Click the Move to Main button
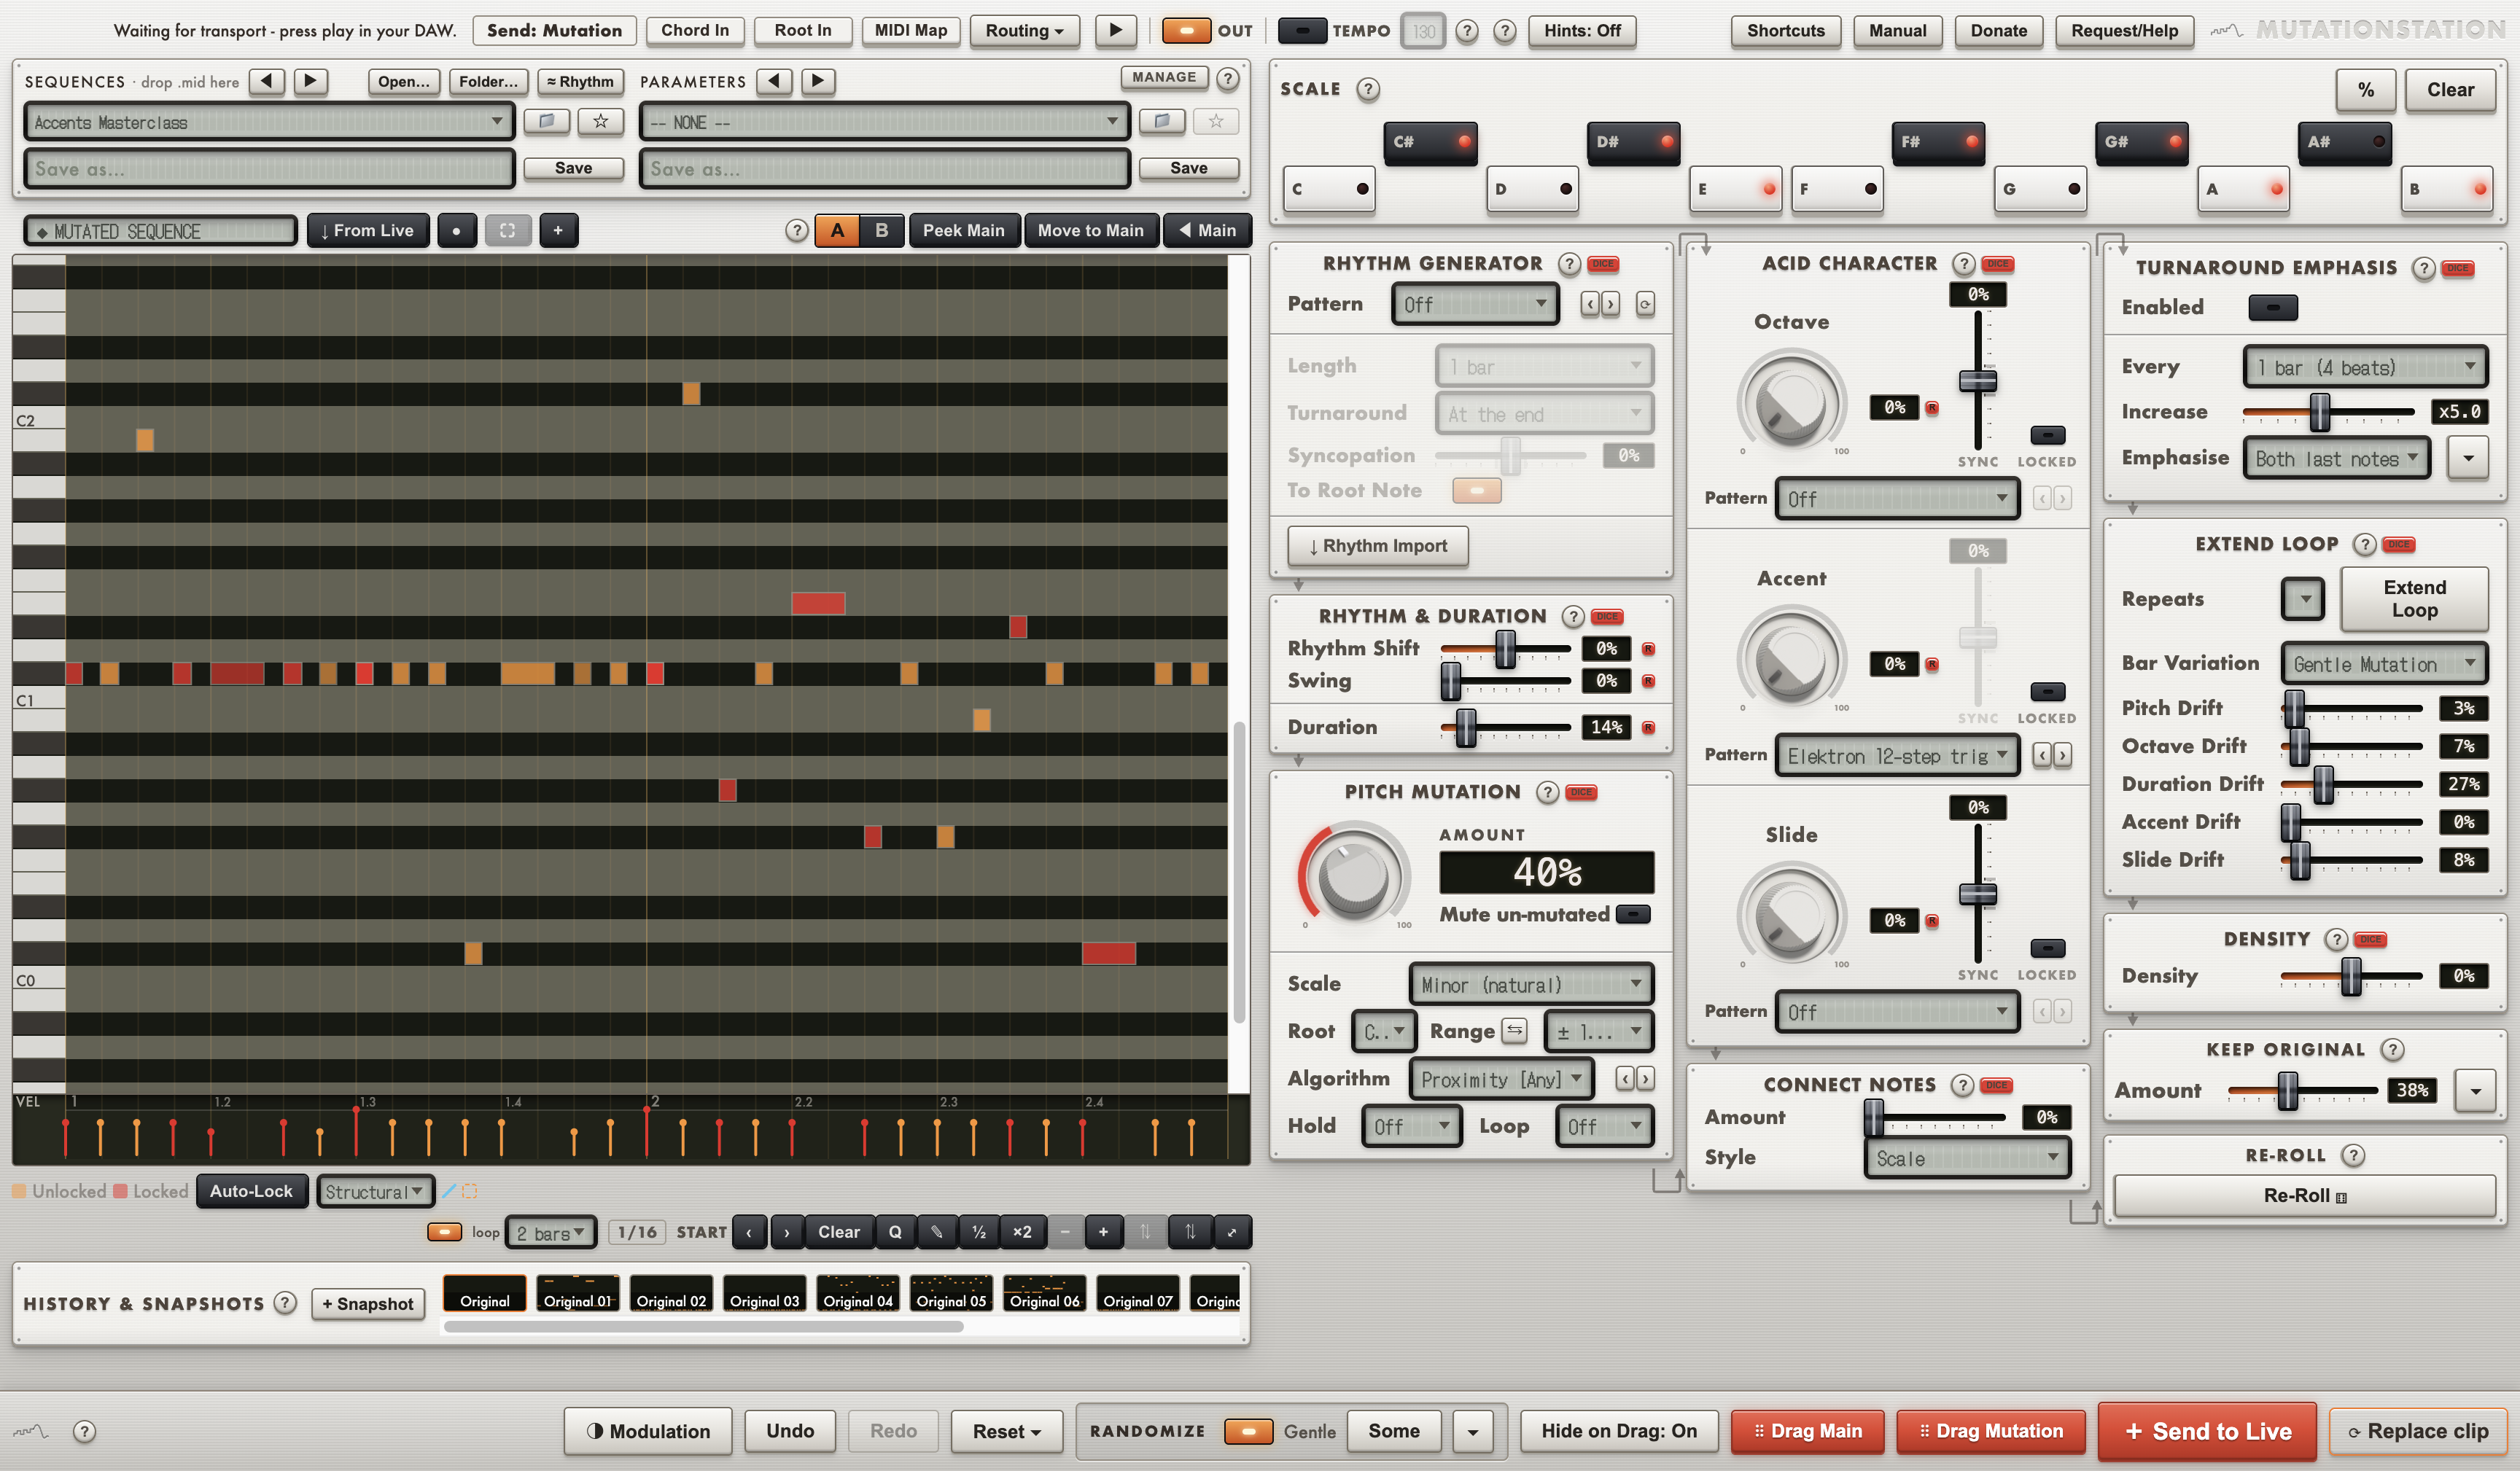The image size is (2520, 1471). [x=1090, y=230]
